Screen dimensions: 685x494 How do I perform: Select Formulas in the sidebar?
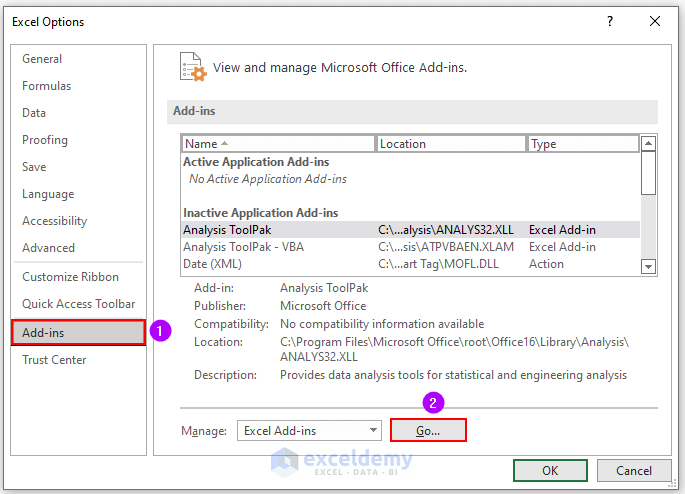coord(46,86)
